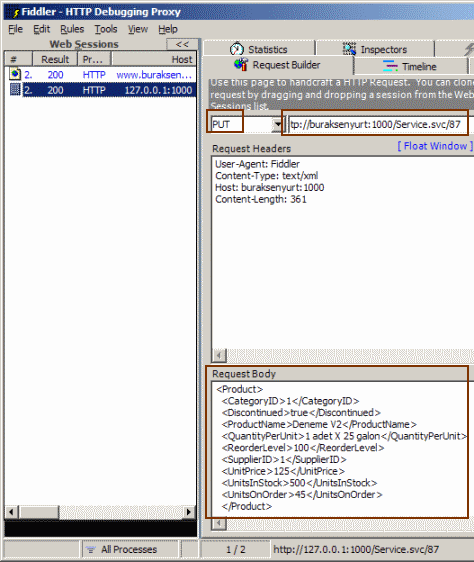Click the Inspectors tab icon
The height and width of the screenshot is (562, 474).
click(350, 49)
